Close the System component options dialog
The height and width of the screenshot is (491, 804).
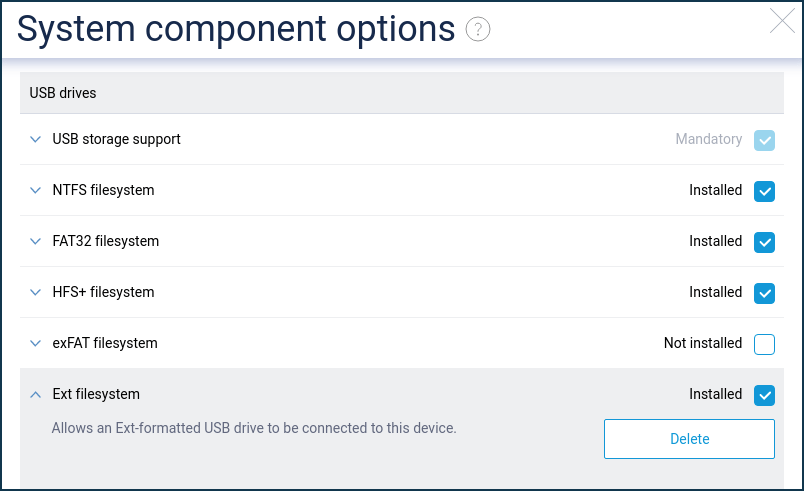pos(782,21)
